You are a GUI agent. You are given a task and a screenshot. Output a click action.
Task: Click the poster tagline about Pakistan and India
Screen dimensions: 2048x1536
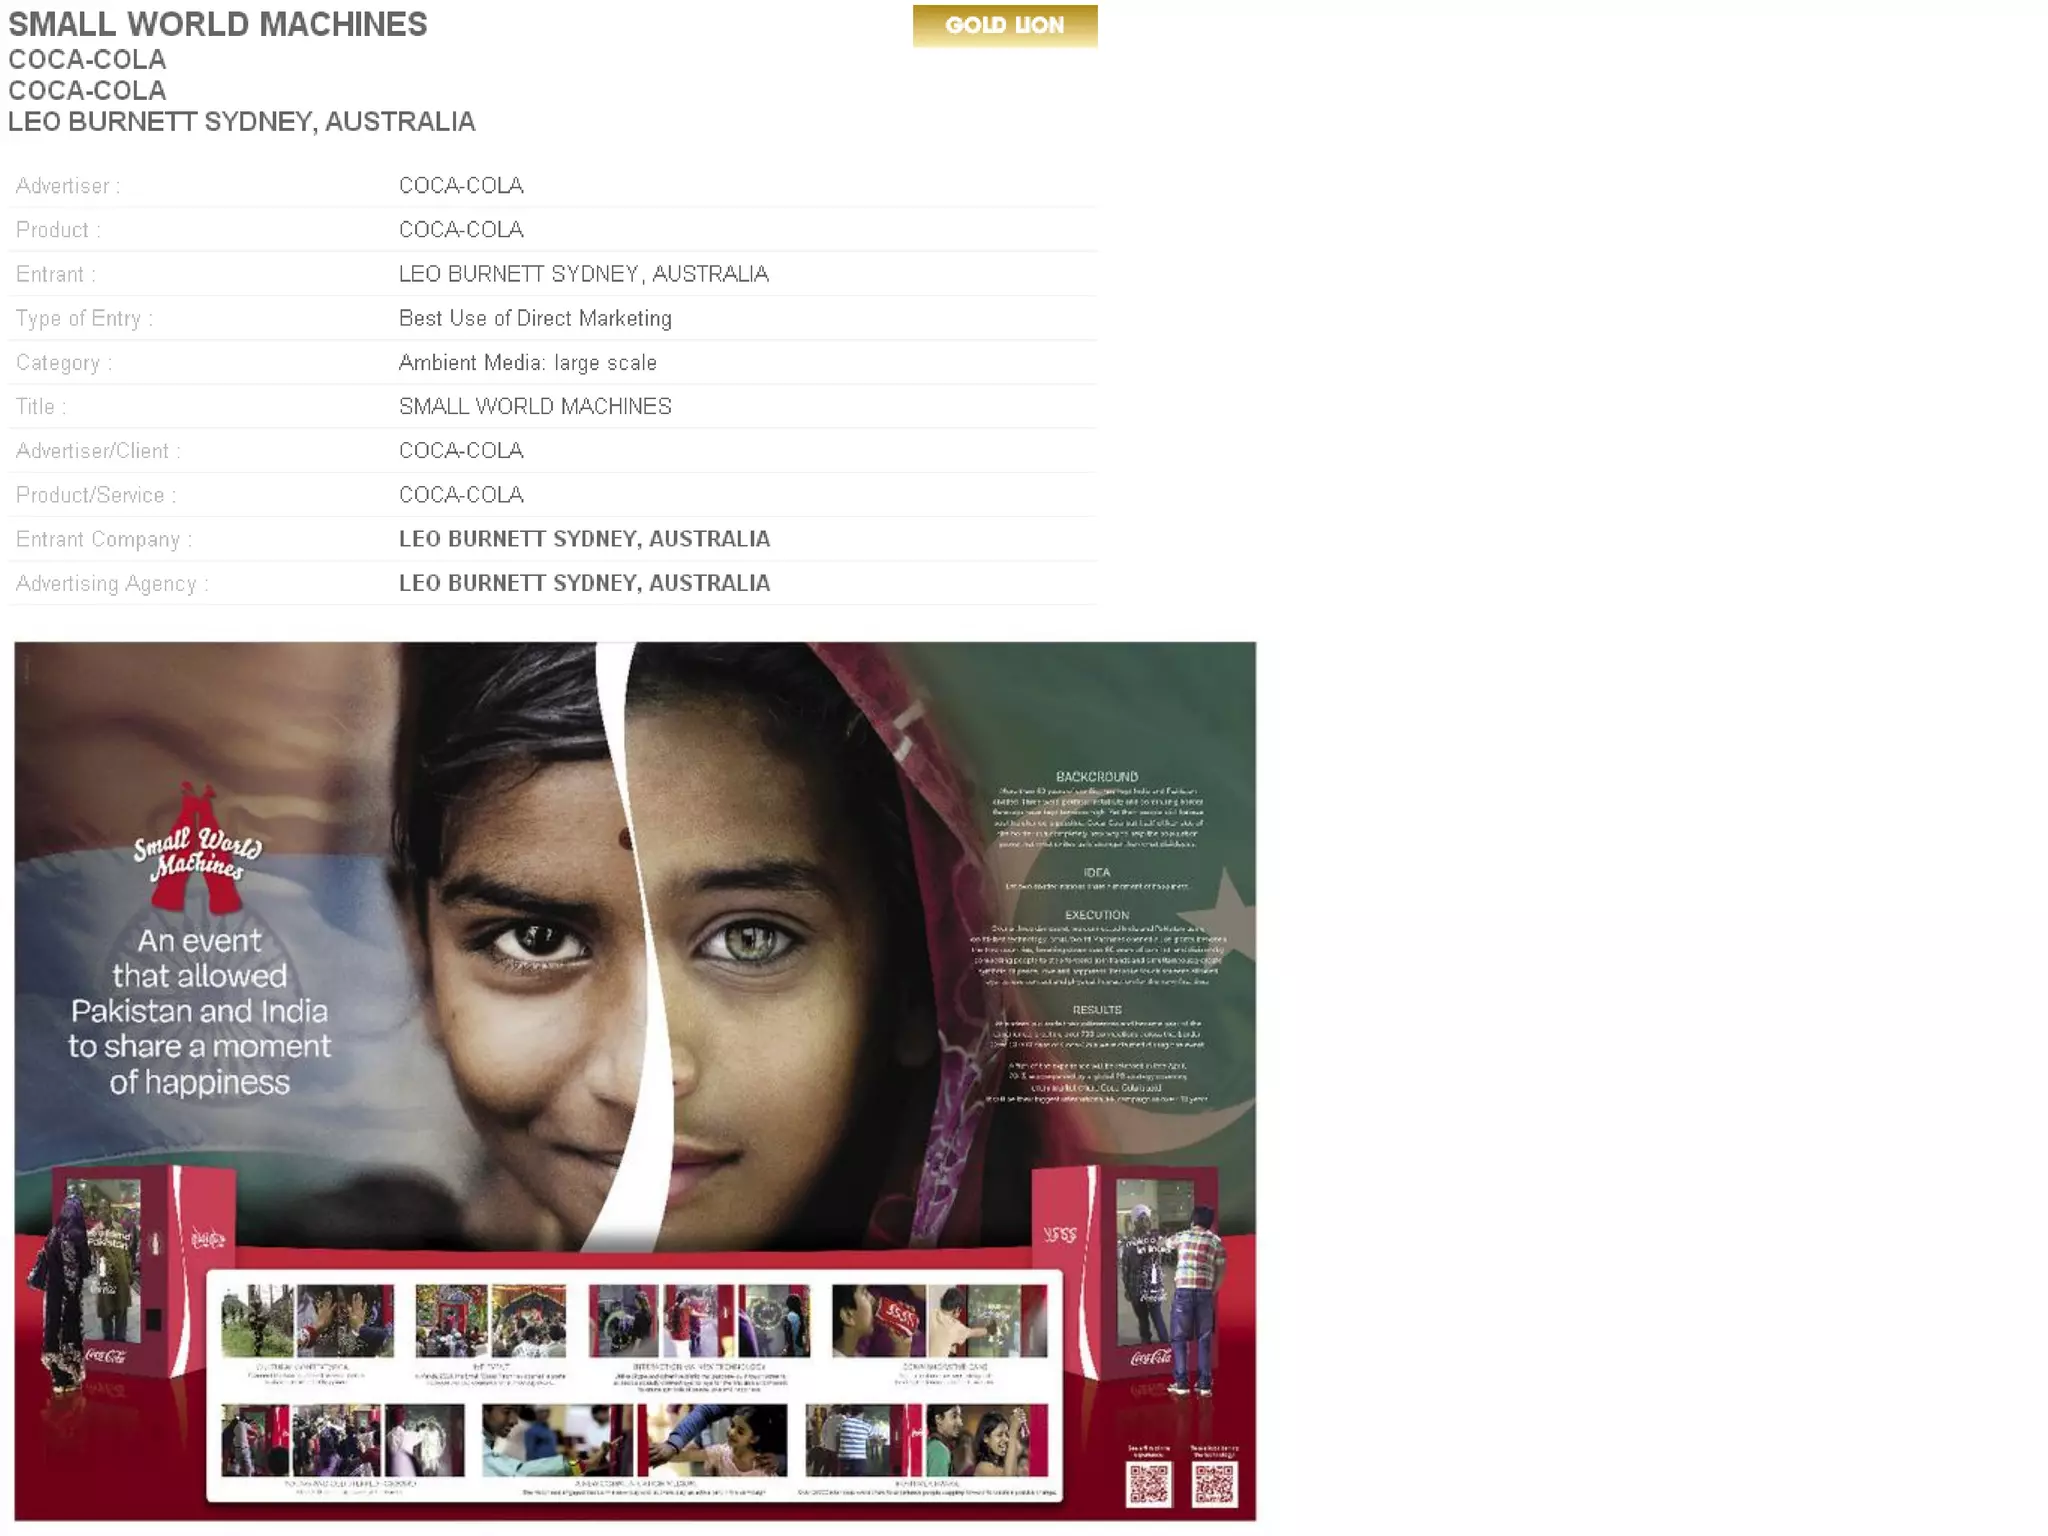199,1011
